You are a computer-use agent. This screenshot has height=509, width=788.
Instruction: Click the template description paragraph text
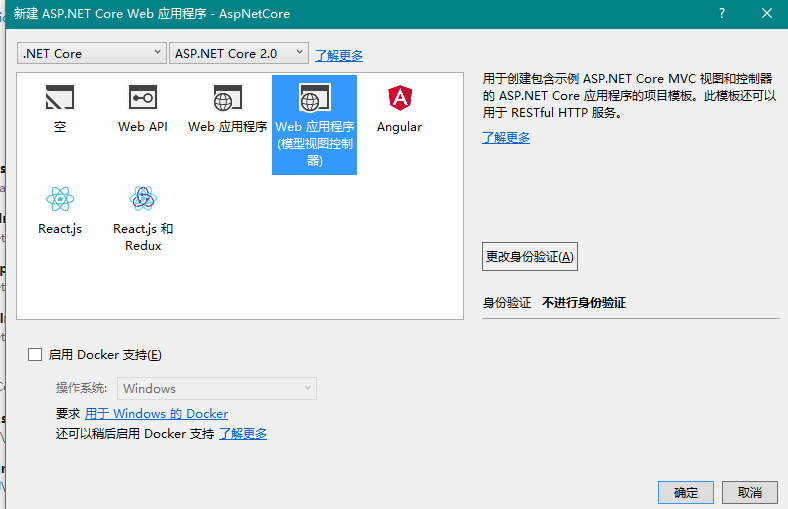pos(629,95)
